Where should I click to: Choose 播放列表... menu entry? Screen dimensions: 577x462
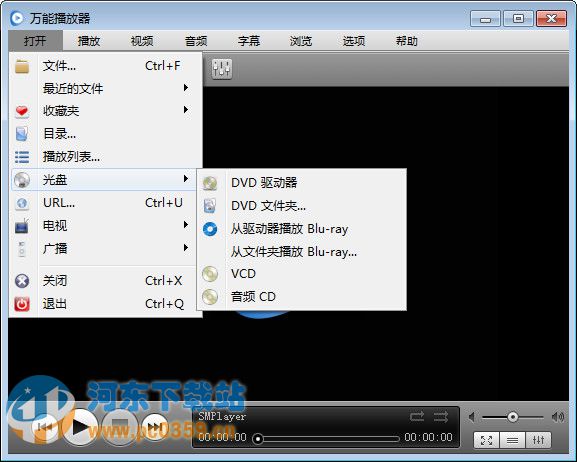pyautogui.click(x=104, y=157)
